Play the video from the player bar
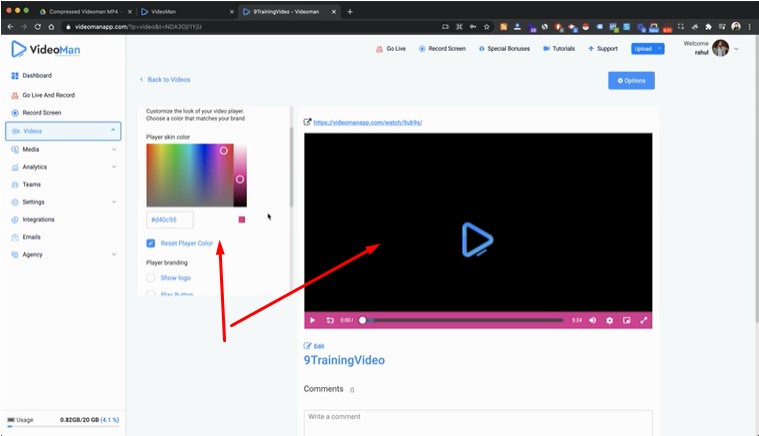This screenshot has height=436, width=759. (x=313, y=320)
